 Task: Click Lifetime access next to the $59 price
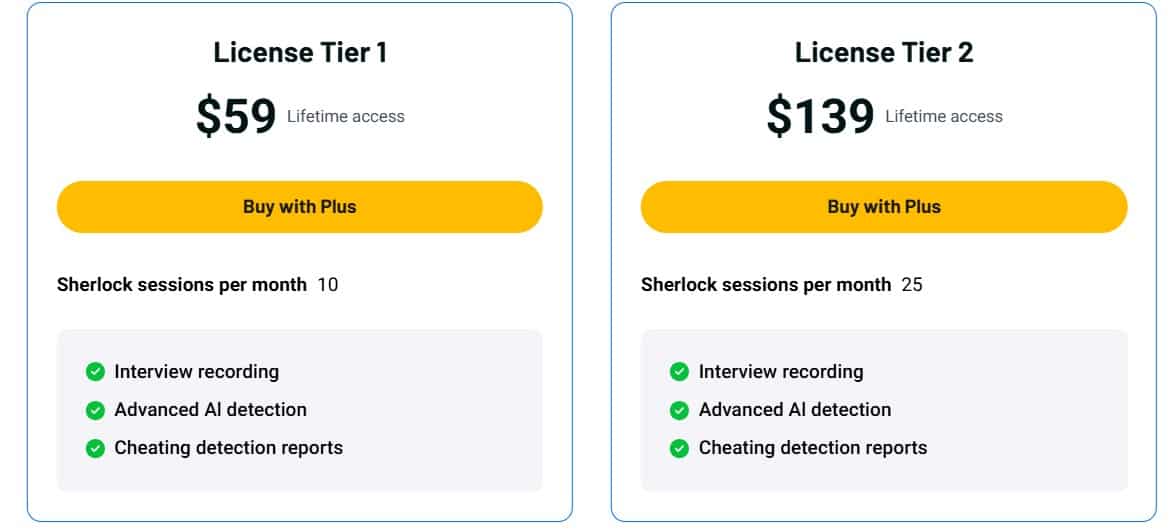pyautogui.click(x=346, y=117)
